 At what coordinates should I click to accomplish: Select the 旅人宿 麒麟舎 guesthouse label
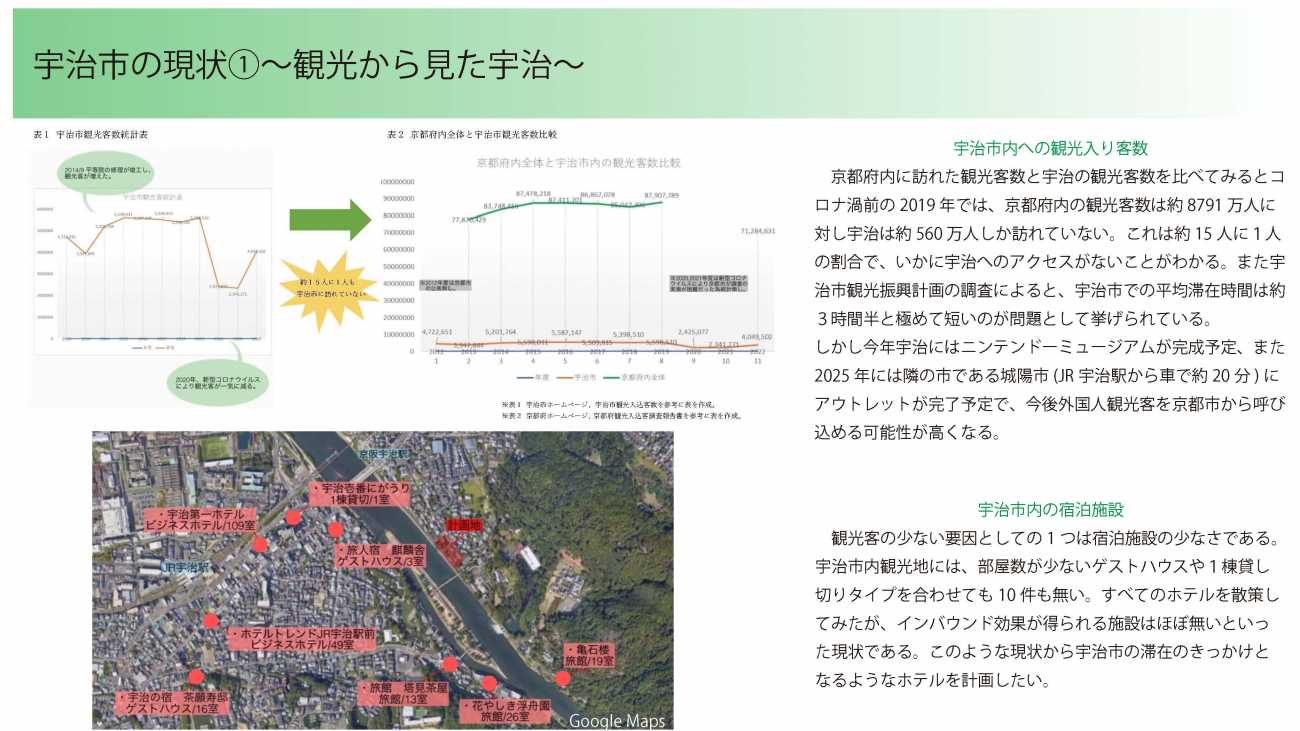pos(385,556)
